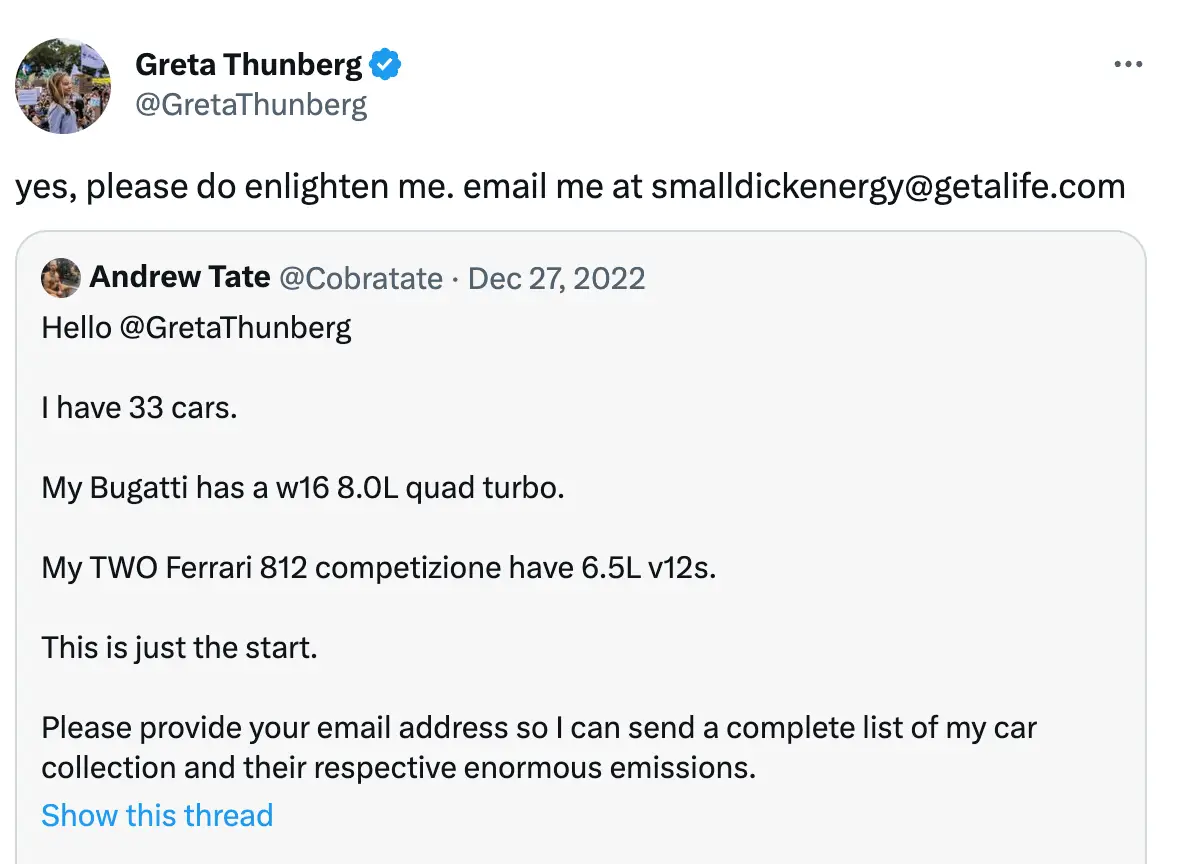Open Andrew Tate's display name in quote
The width and height of the screenshot is (1178, 864).
180,277
